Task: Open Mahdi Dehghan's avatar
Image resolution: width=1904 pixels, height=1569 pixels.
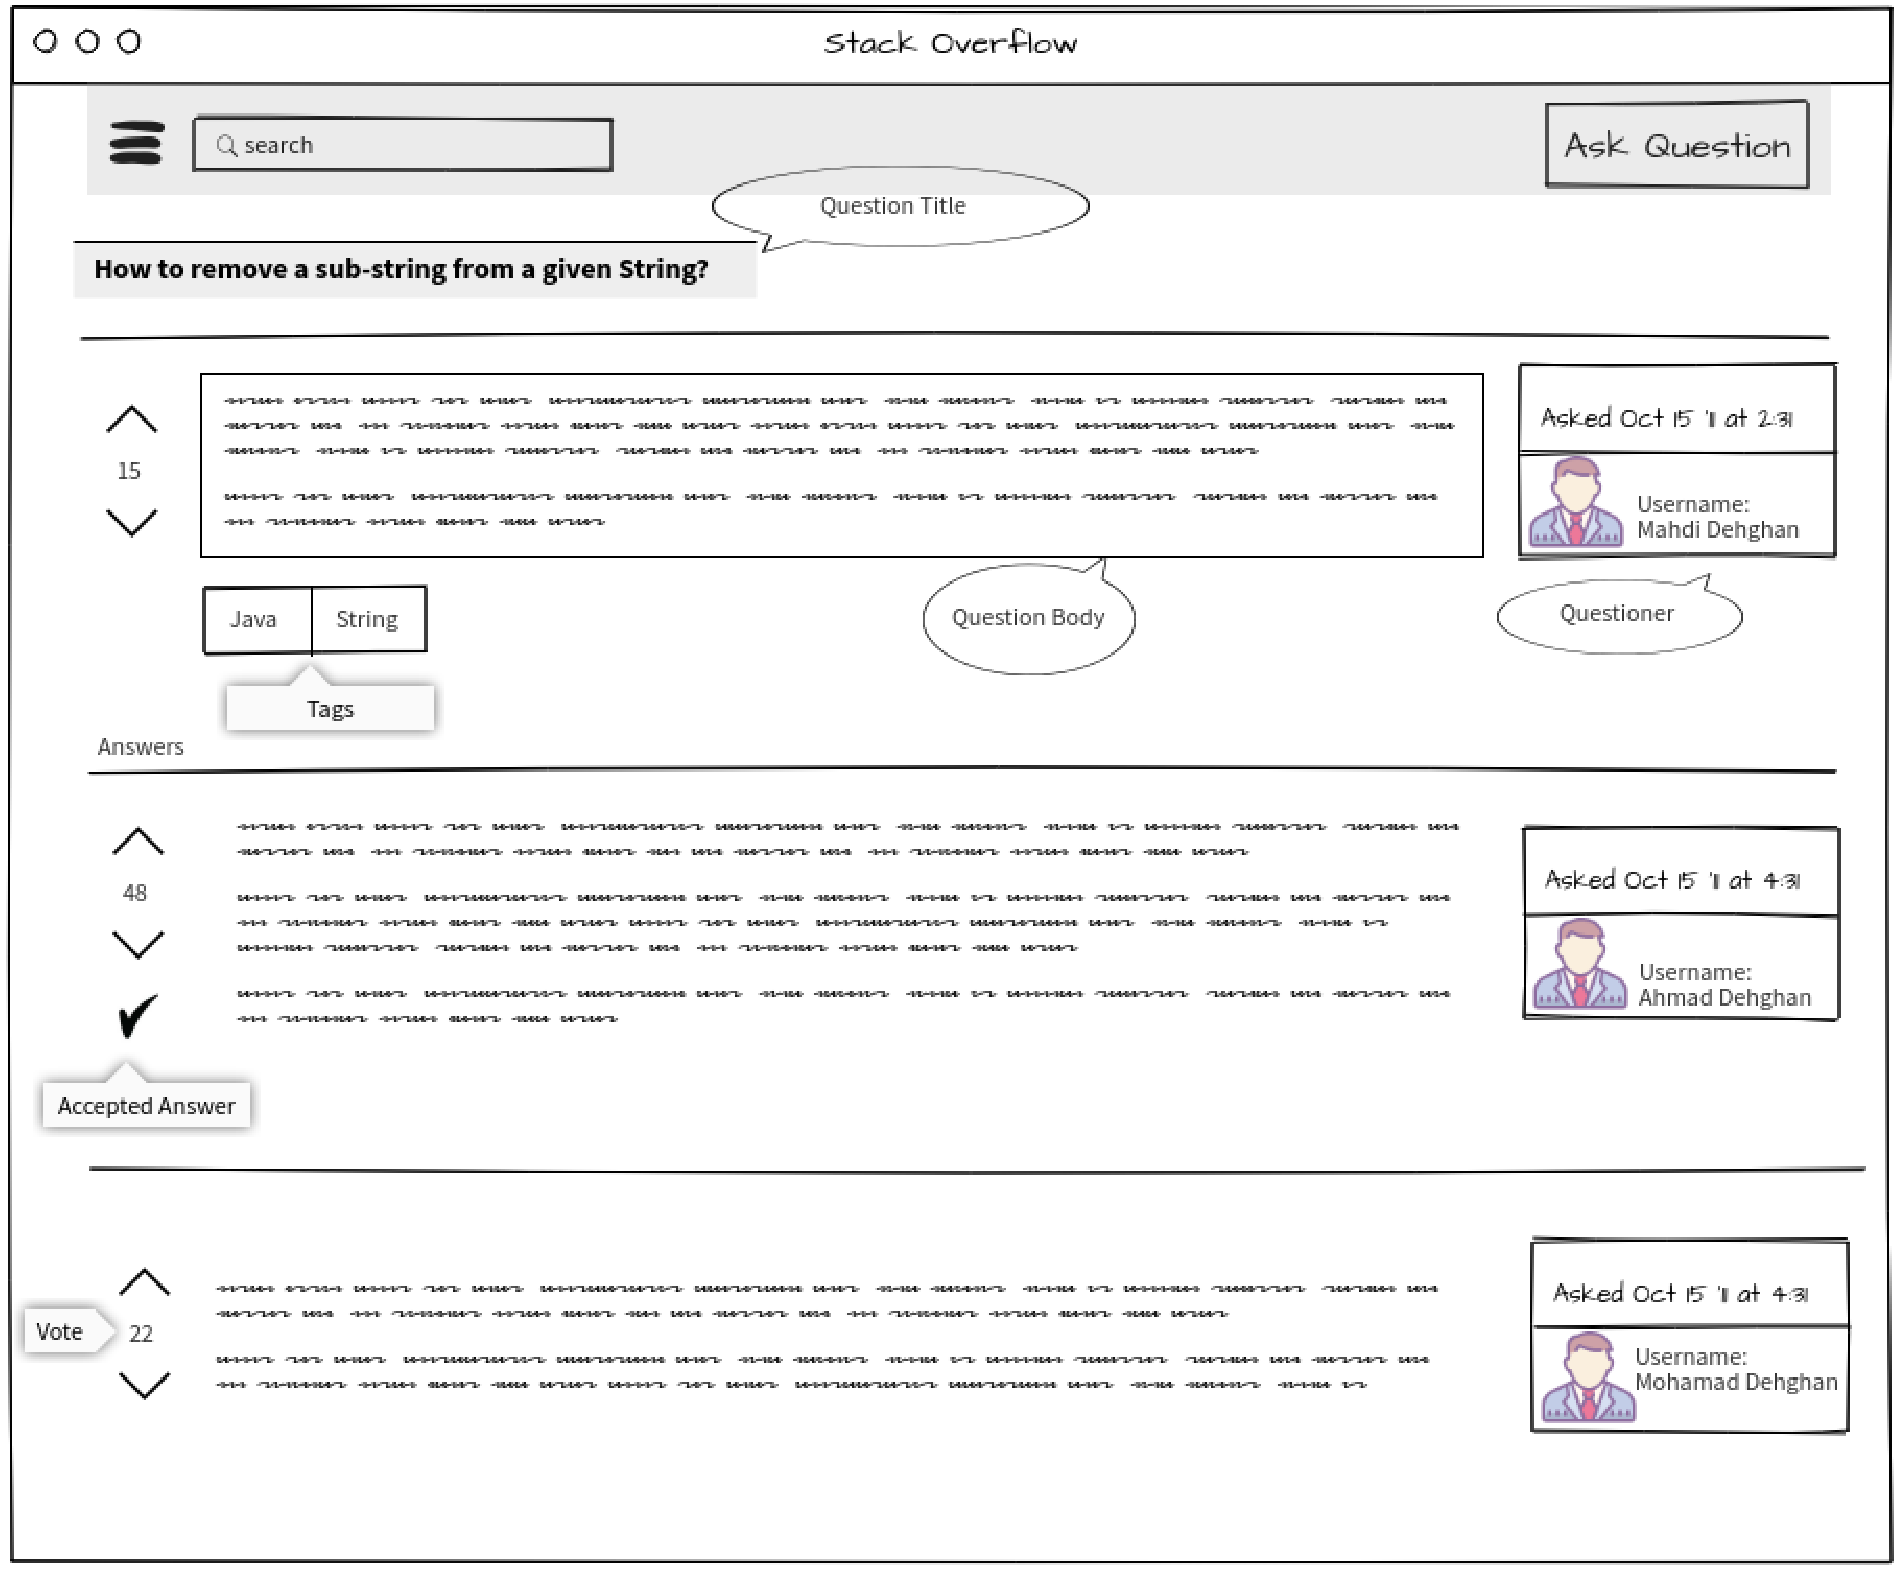Action: tap(1576, 501)
